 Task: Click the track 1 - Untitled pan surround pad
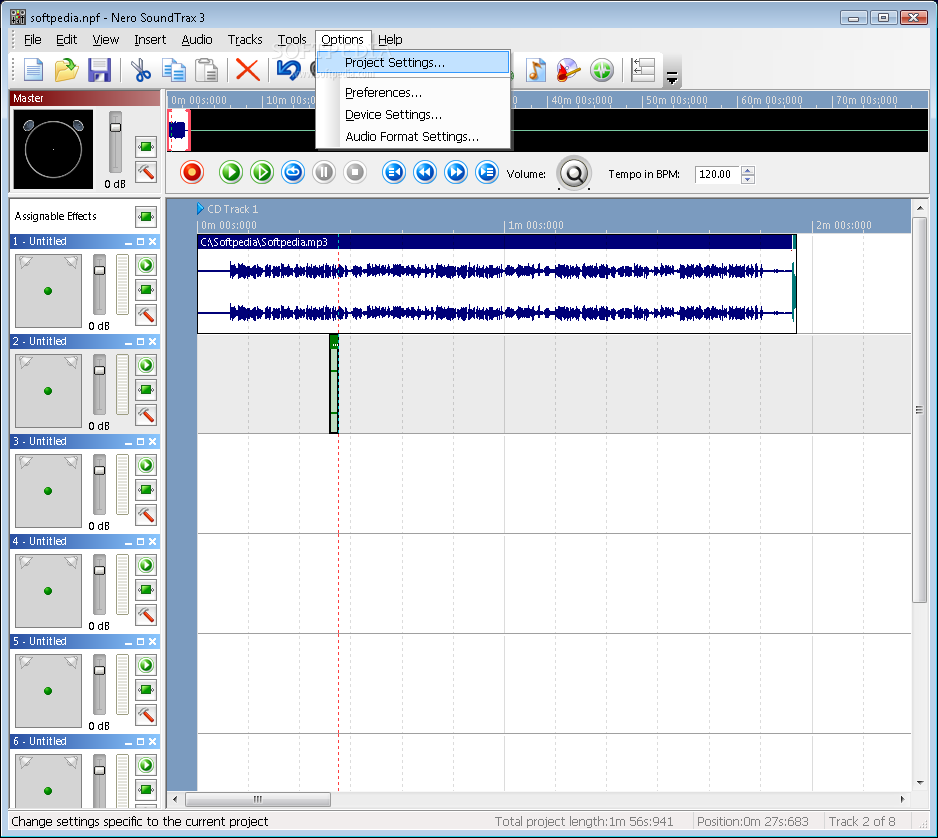[x=48, y=291]
